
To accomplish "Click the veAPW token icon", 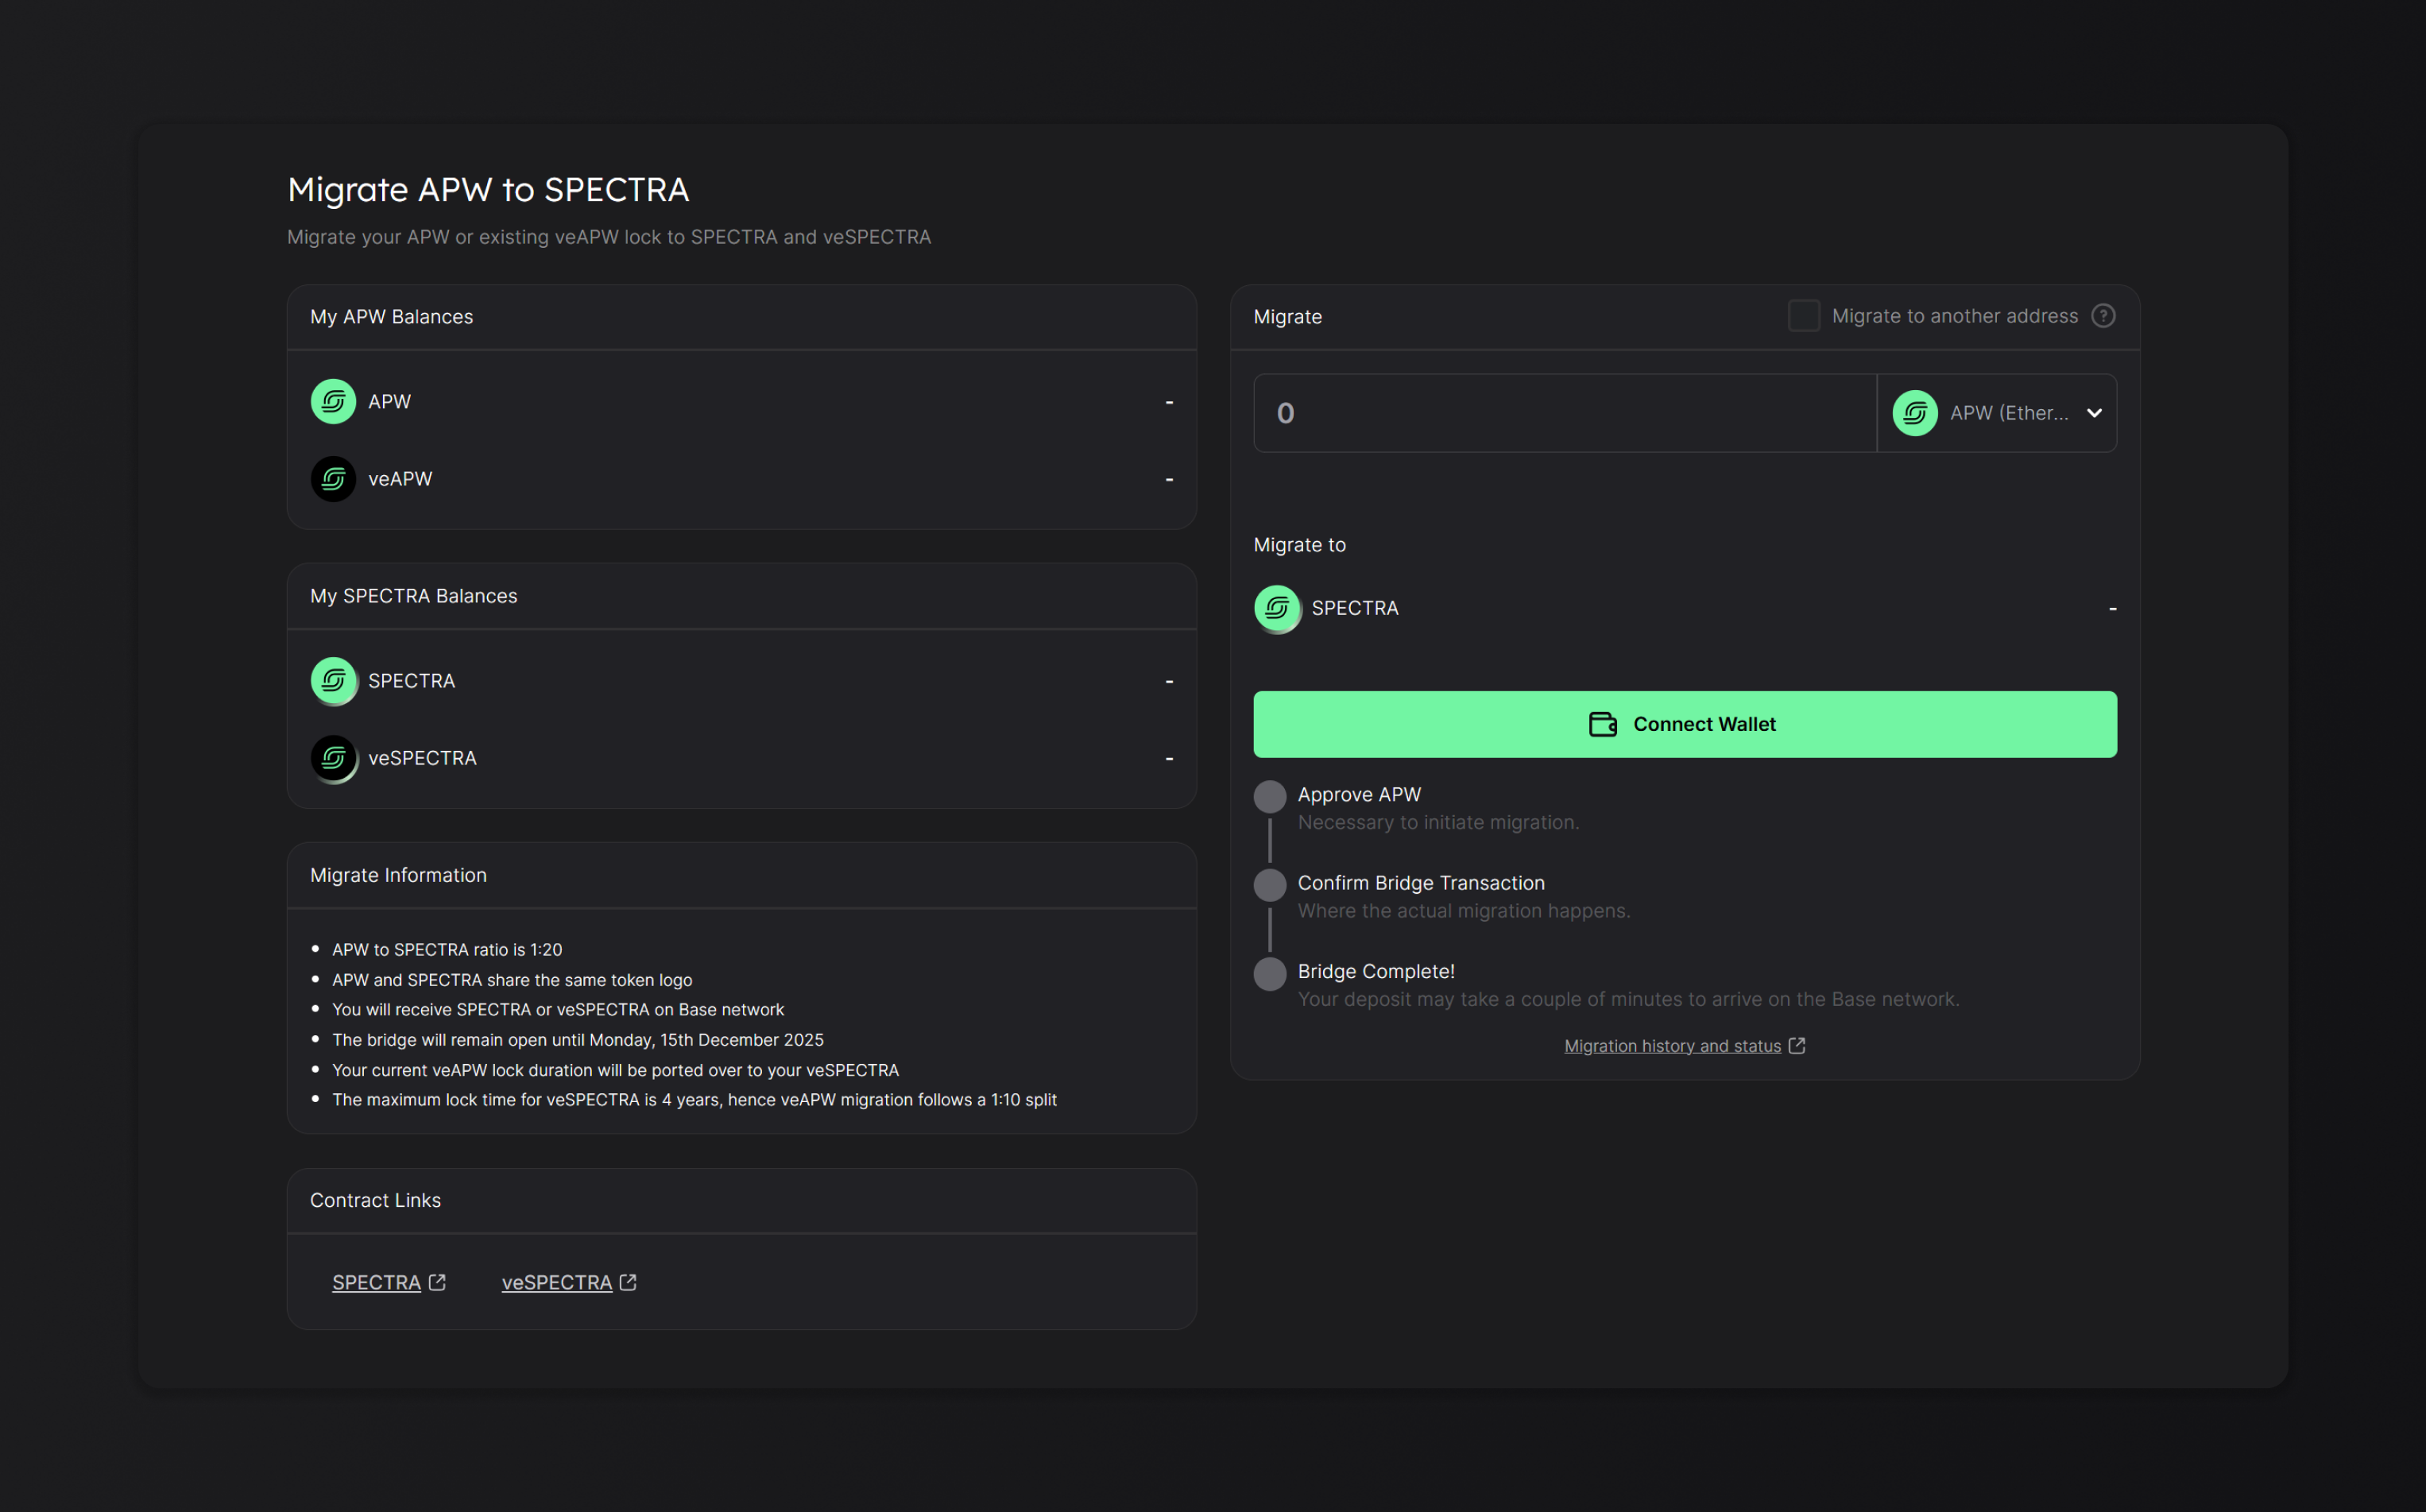I will pyautogui.click(x=333, y=479).
